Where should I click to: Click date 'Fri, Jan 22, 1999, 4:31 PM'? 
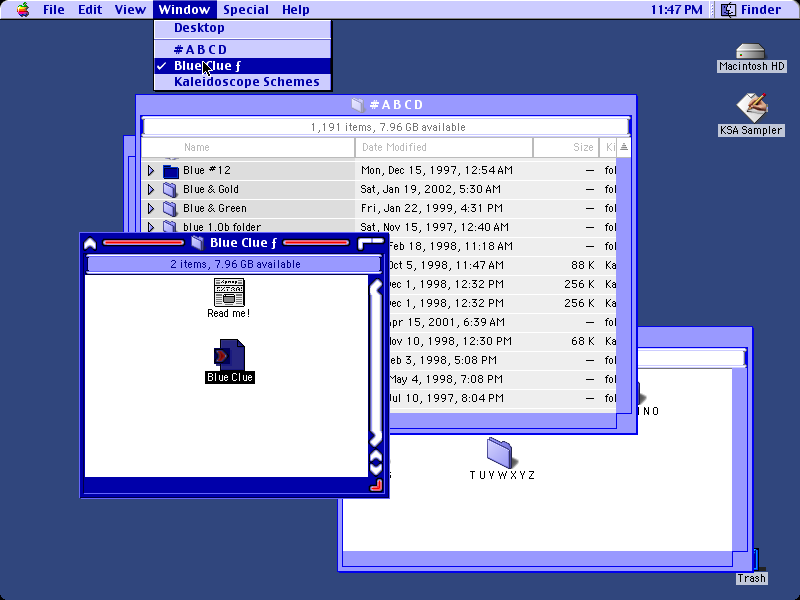pos(432,208)
